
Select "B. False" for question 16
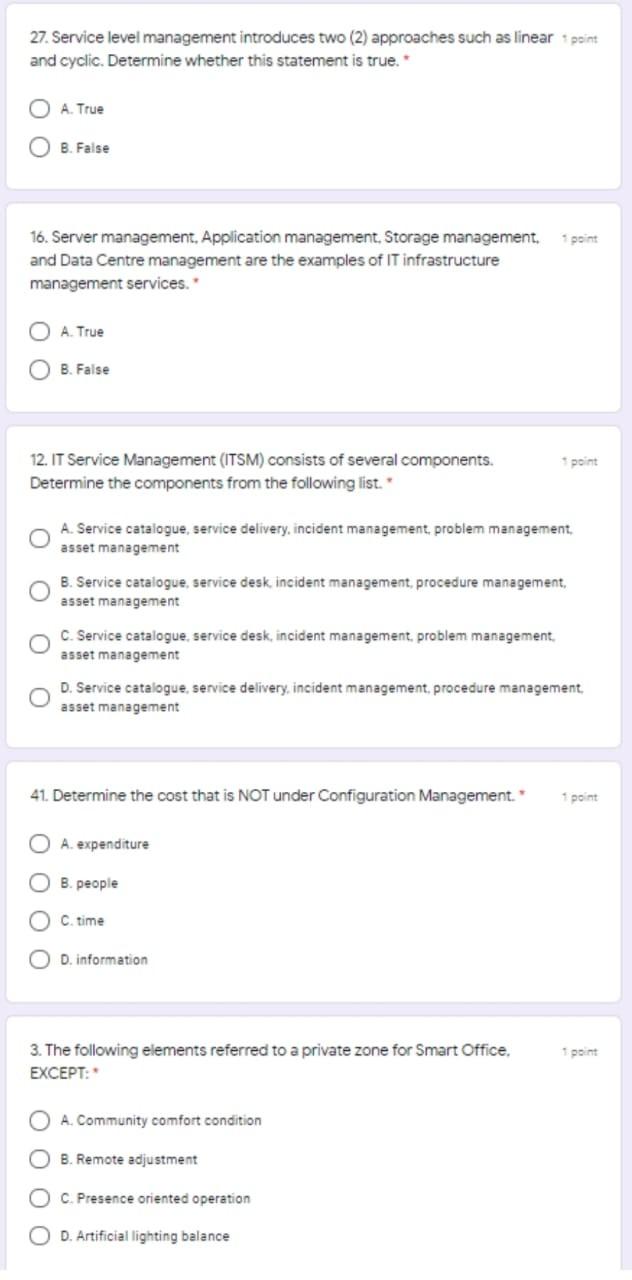tap(39, 369)
